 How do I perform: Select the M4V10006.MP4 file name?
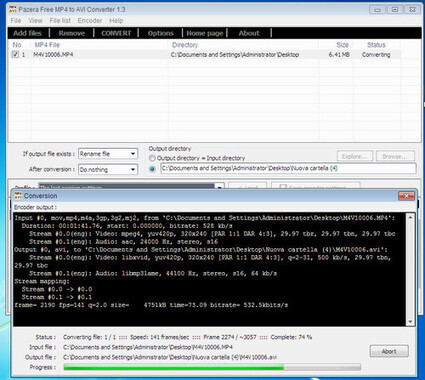pos(53,55)
